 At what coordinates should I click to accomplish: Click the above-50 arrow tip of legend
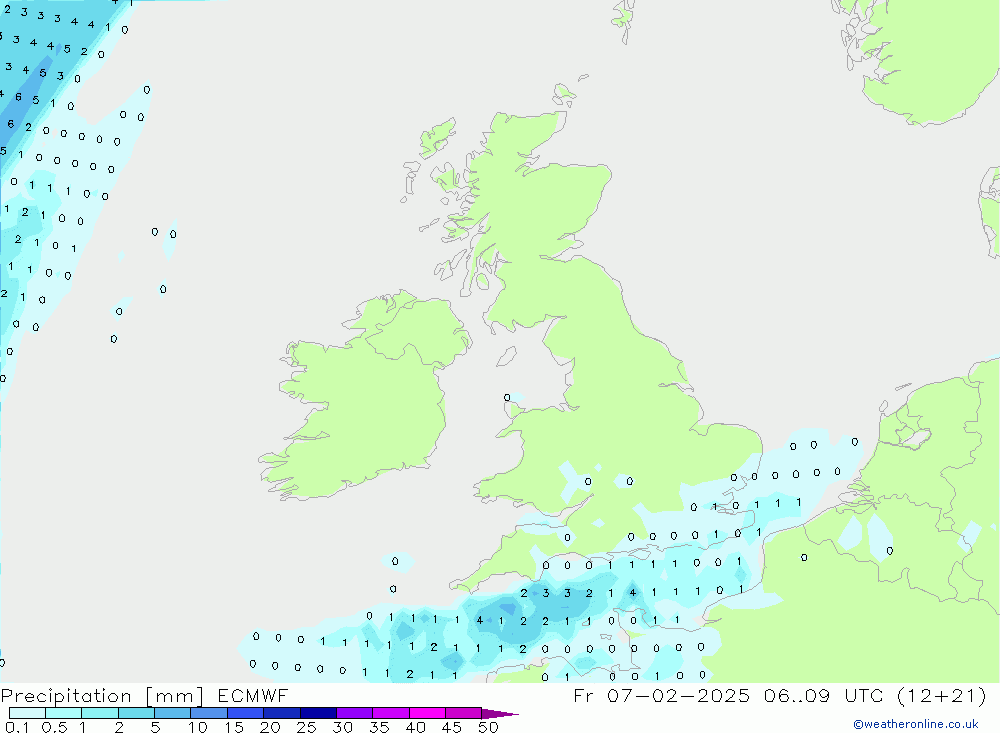(500, 714)
